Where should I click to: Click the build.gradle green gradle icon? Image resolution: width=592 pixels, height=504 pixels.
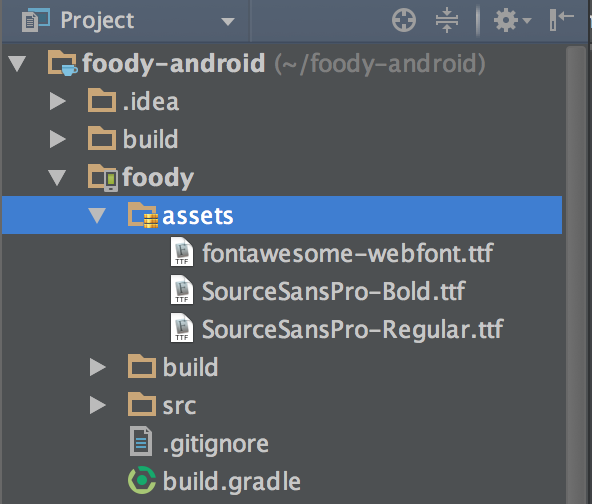pos(142,480)
